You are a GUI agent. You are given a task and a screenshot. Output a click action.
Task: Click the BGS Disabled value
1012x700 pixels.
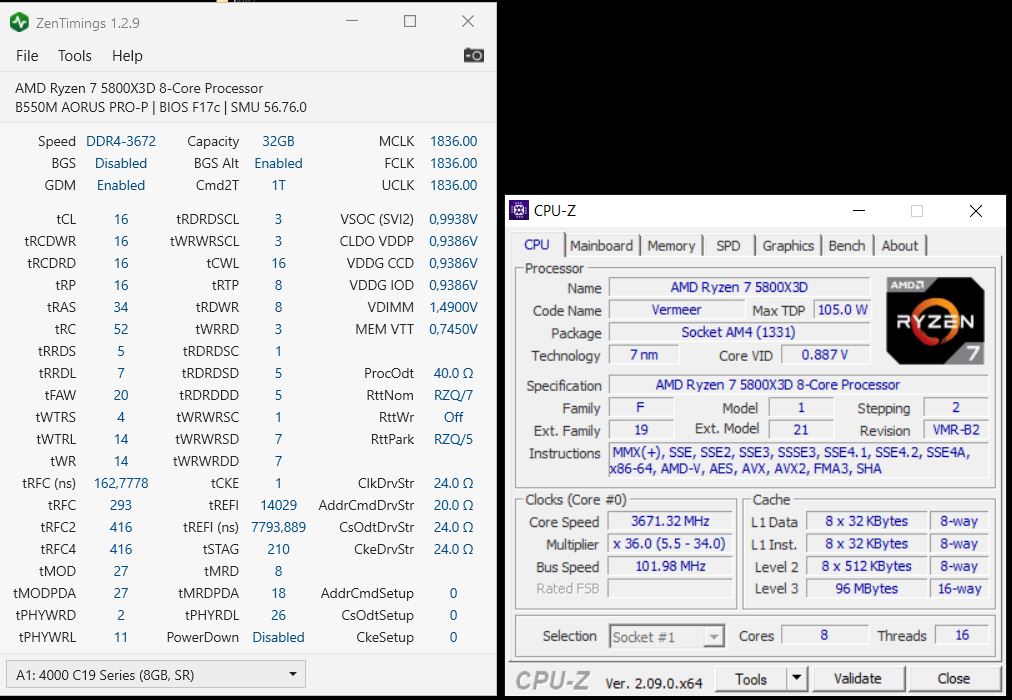click(121, 163)
